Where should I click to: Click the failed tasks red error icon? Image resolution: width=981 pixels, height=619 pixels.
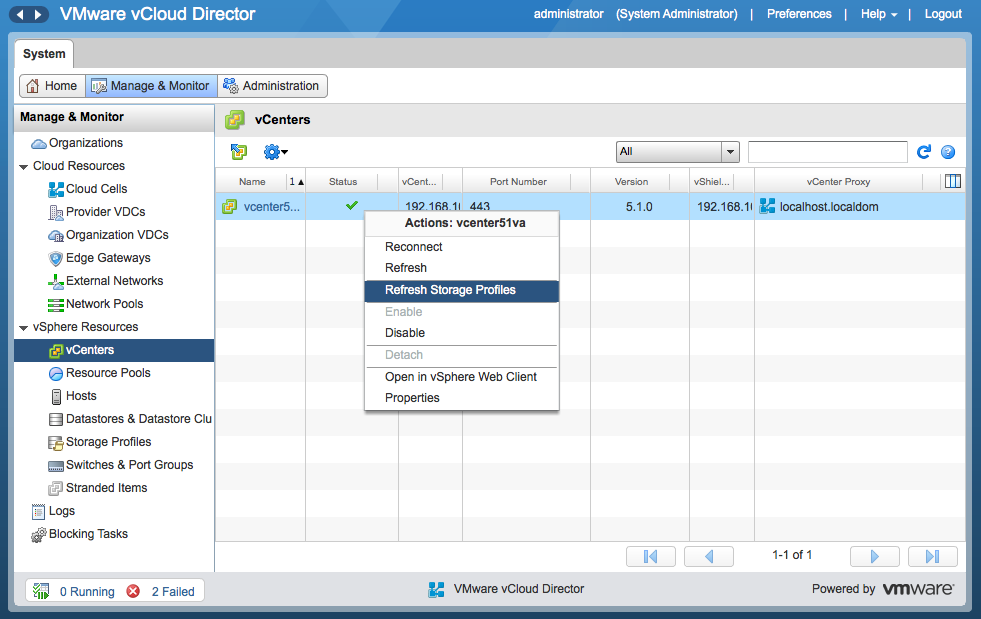pyautogui.click(x=133, y=591)
